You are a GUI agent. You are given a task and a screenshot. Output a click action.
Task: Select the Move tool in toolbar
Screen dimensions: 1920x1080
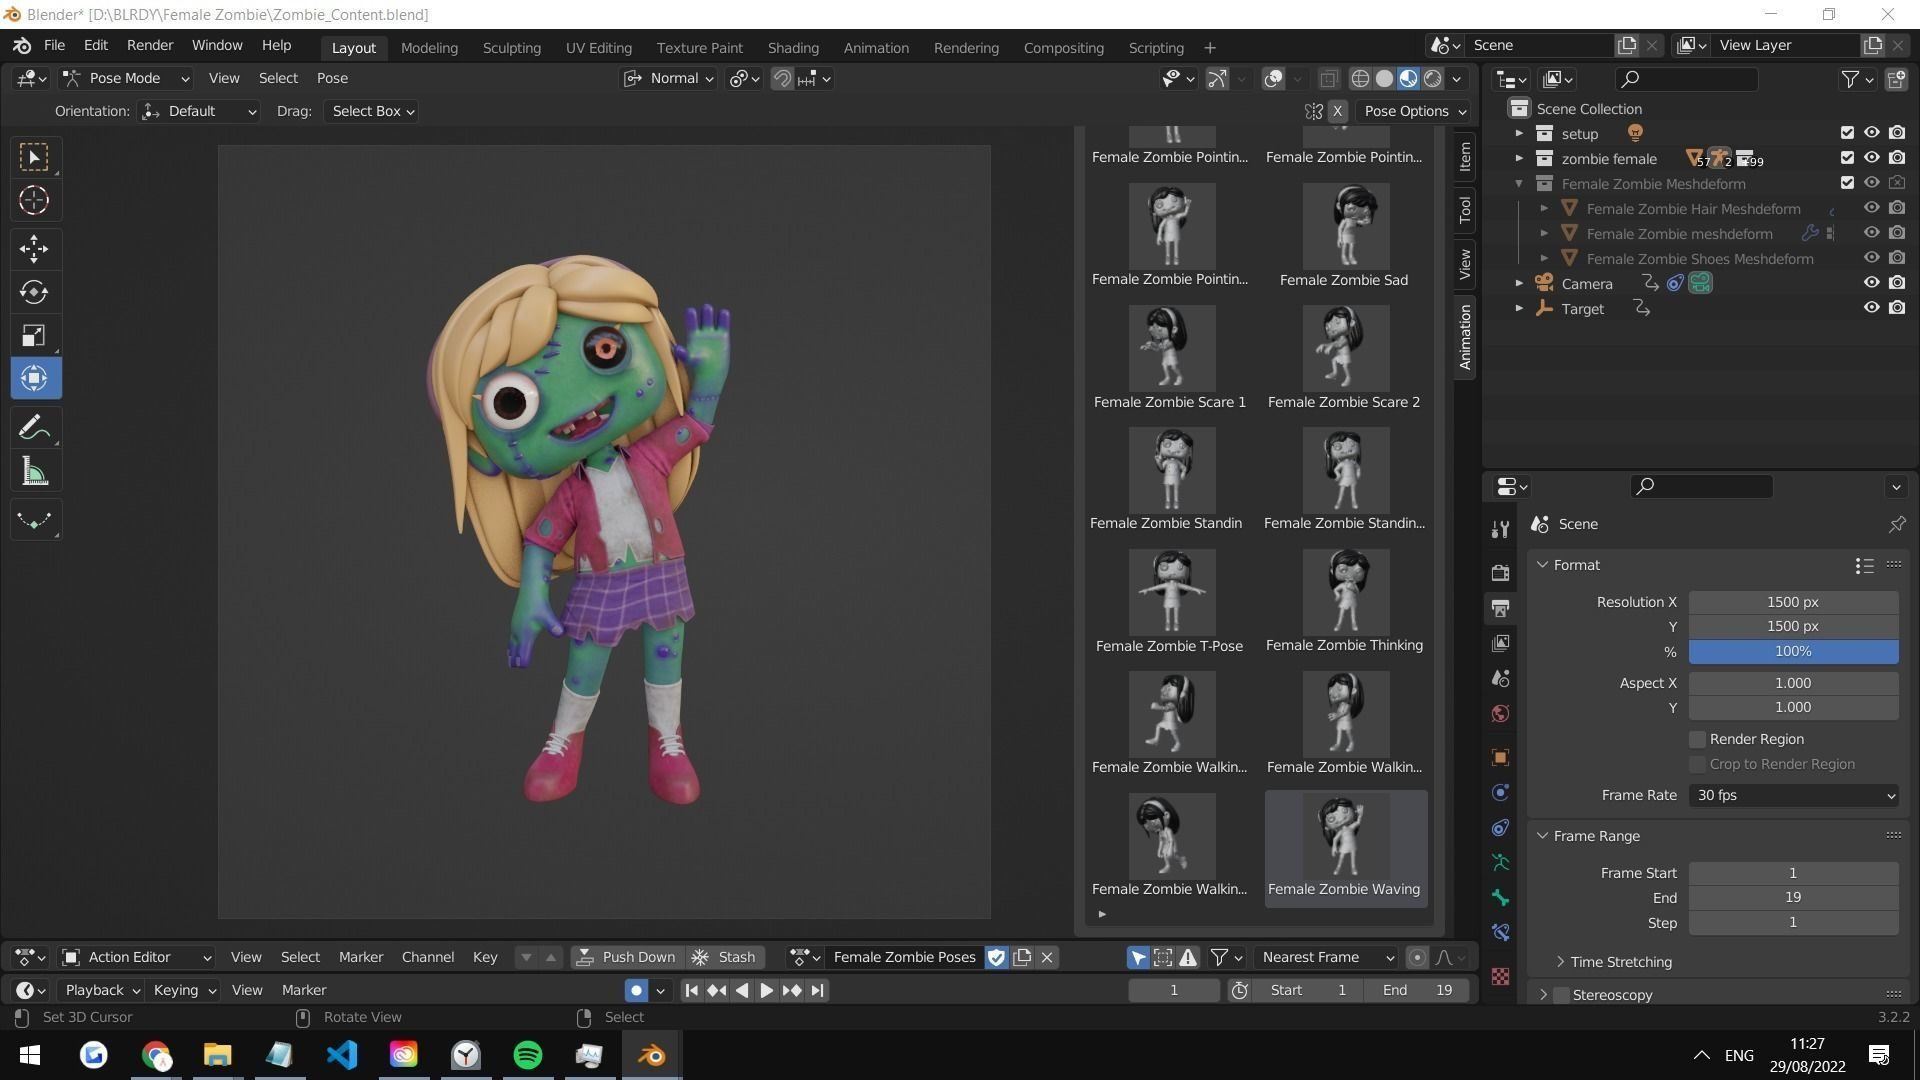34,248
